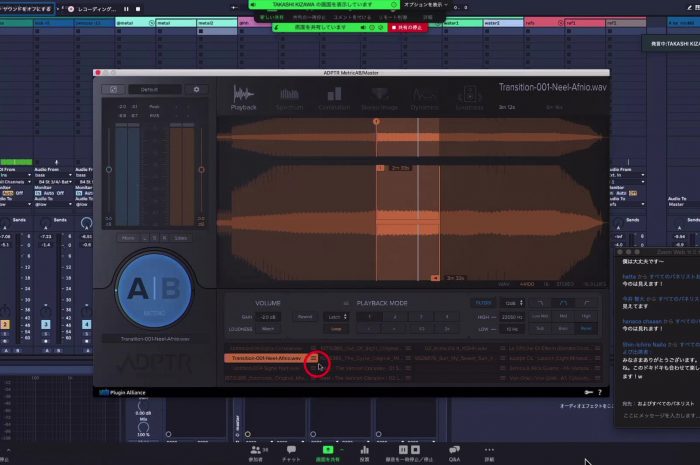The image size is (700, 465).
Task: Open the plugin help question mark
Action: 600,392
